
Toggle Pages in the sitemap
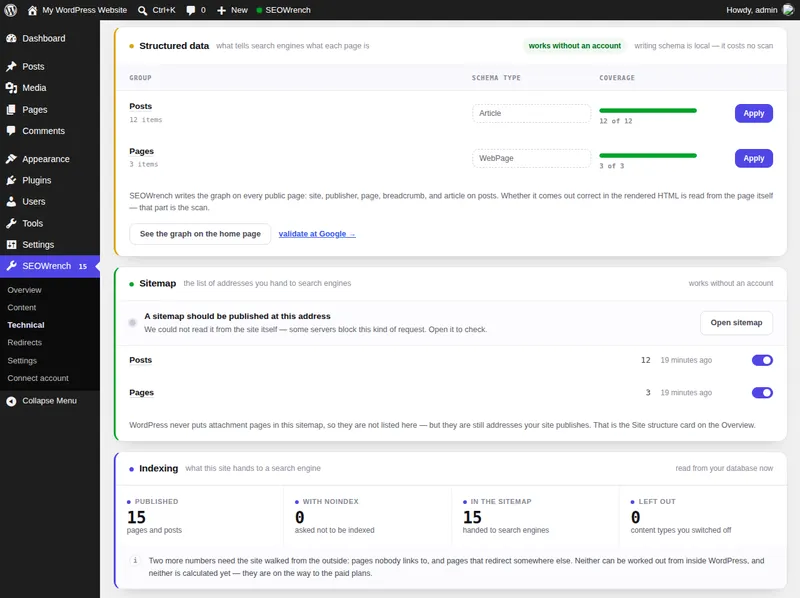pyautogui.click(x=762, y=392)
